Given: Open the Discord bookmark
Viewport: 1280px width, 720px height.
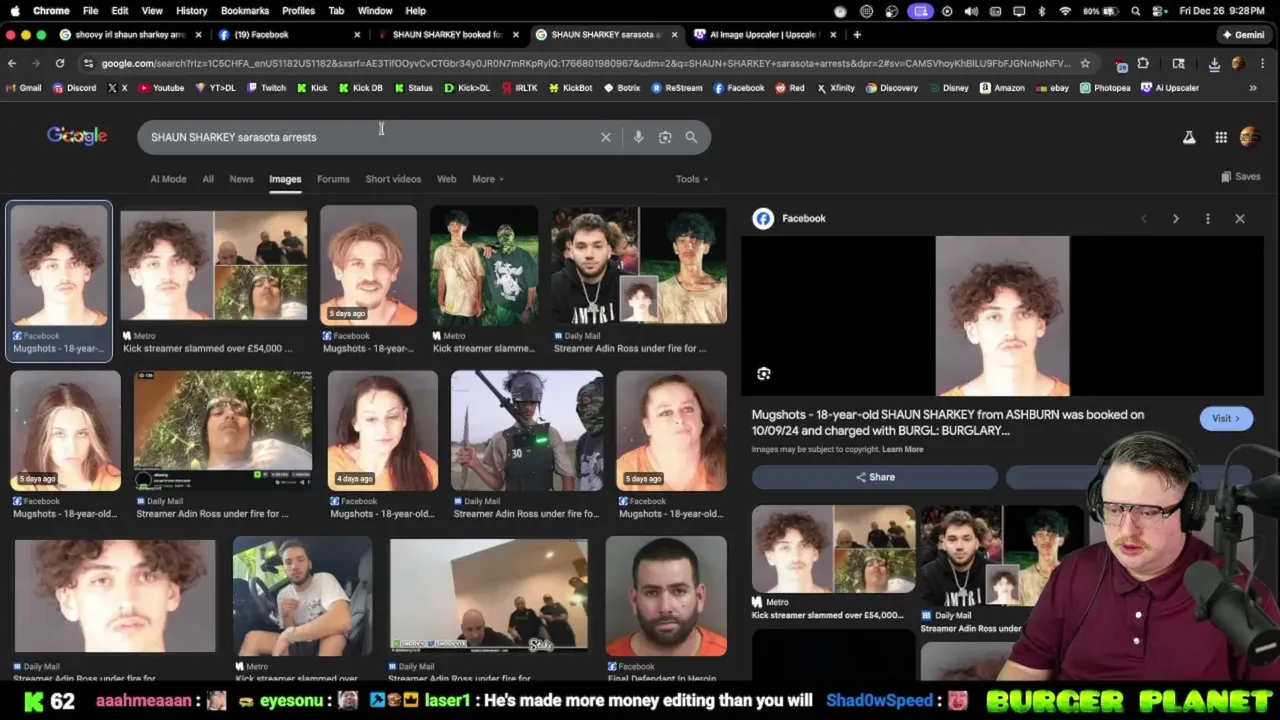Looking at the screenshot, I should click(x=74, y=88).
